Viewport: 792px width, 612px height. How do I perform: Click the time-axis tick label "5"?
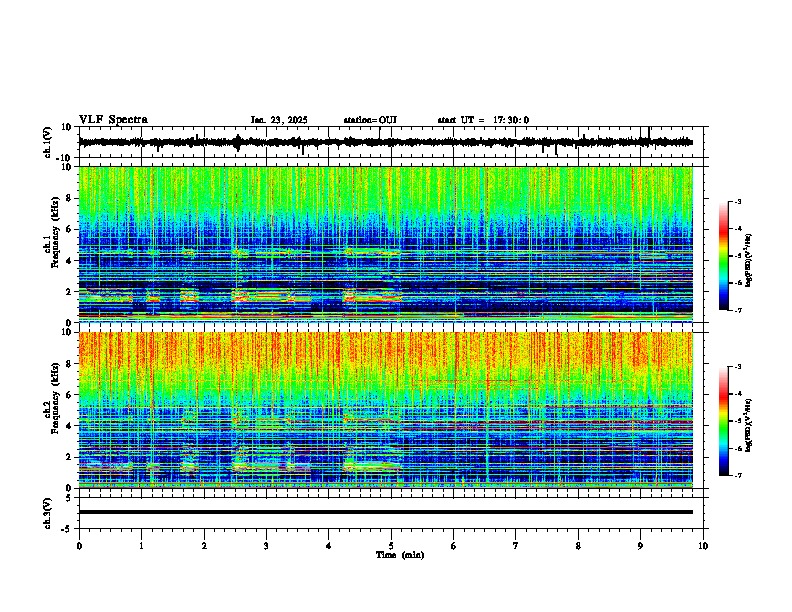391,546
